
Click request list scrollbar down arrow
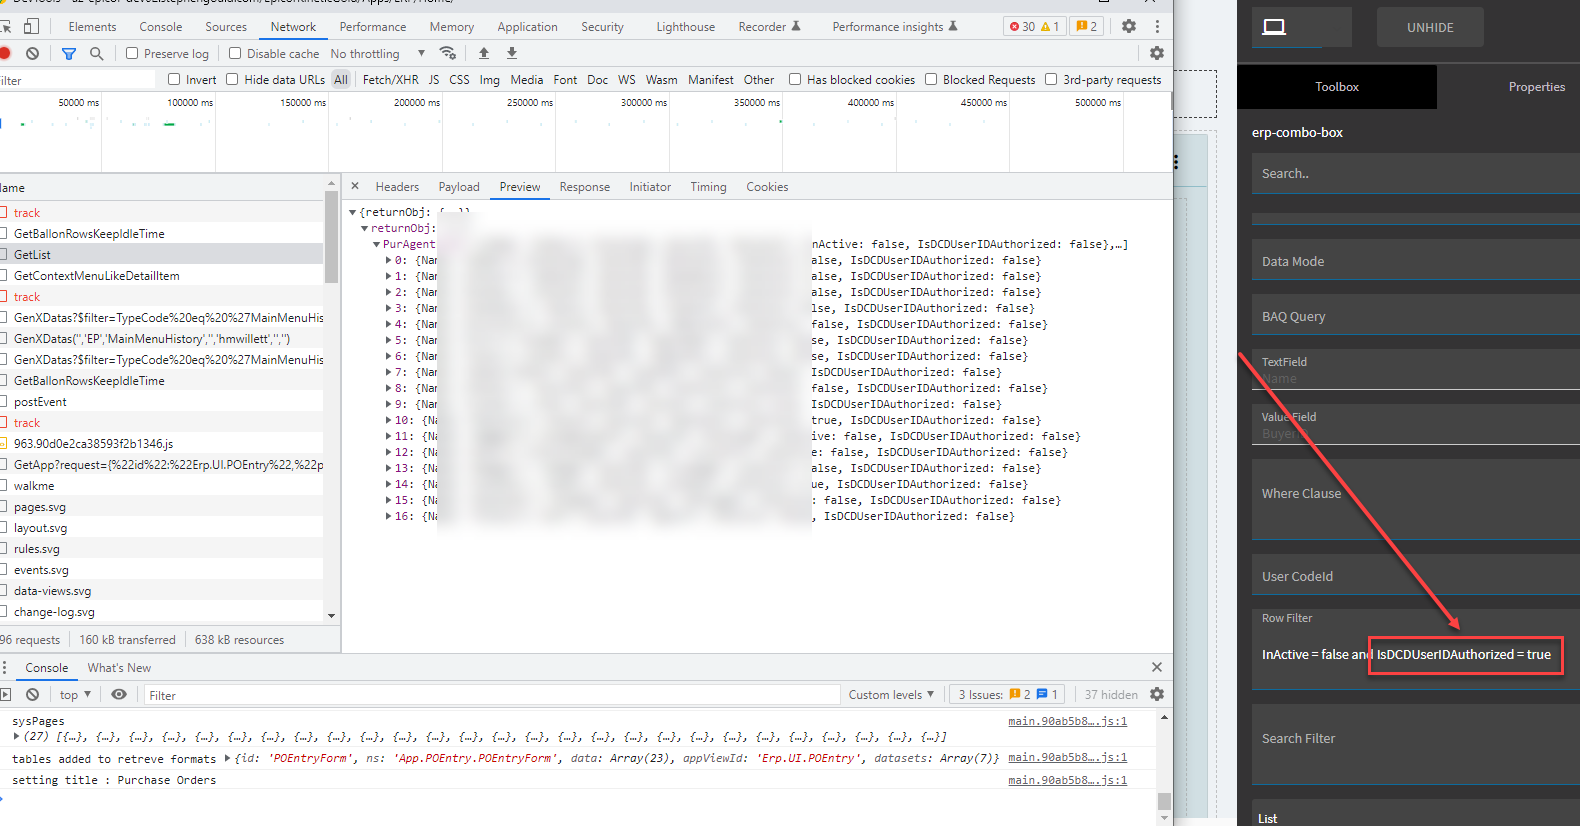(x=331, y=615)
